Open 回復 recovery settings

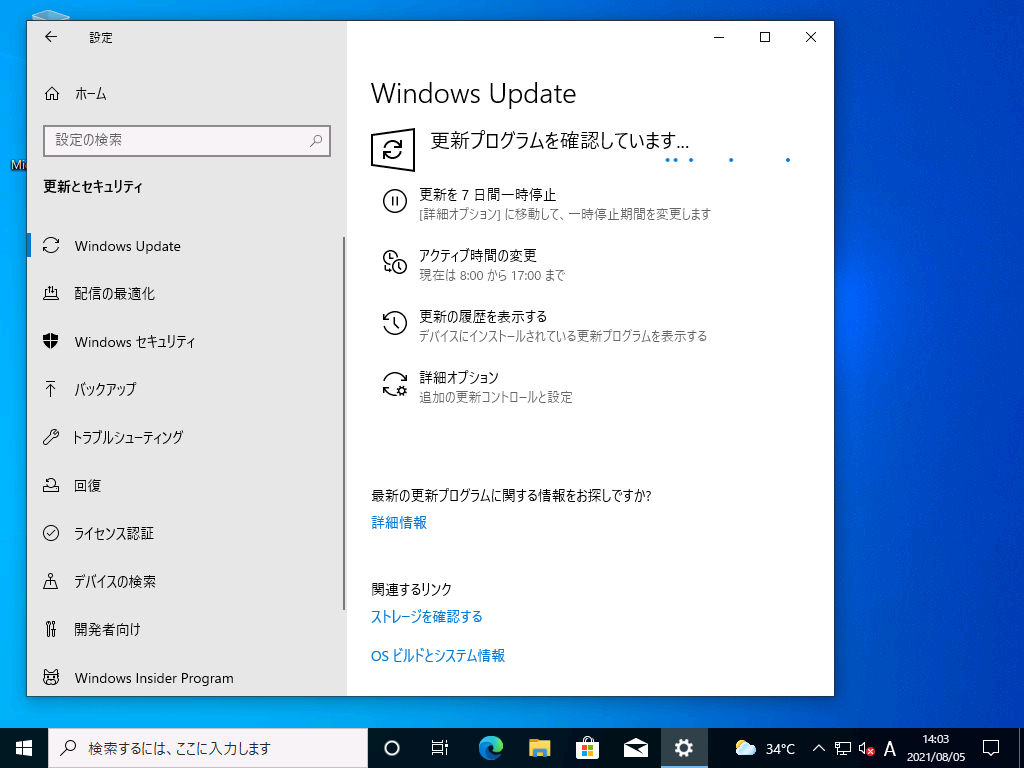tap(186, 486)
